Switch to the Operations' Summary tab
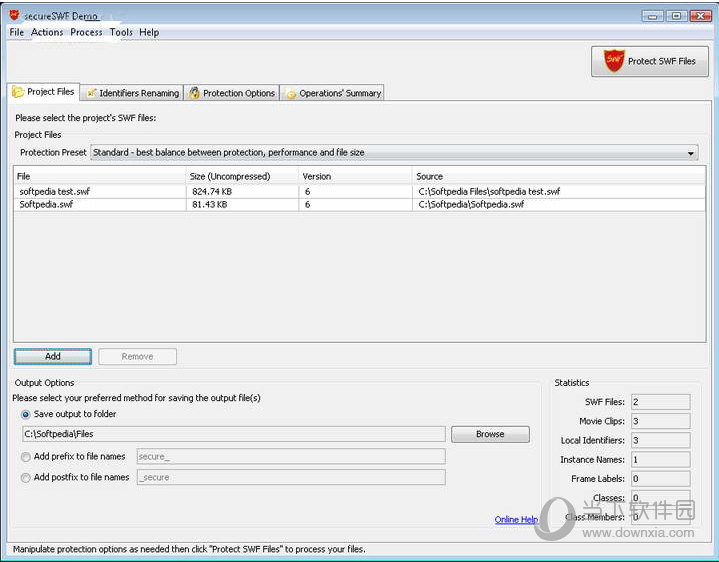 332,93
